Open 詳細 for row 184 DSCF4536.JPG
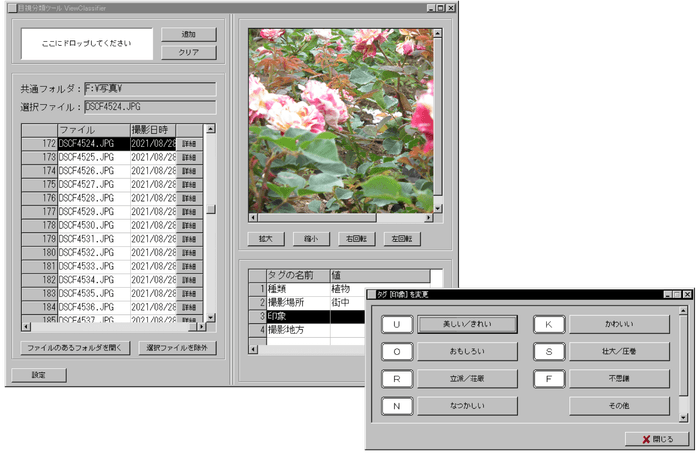The height and width of the screenshot is (454, 700). coord(189,307)
